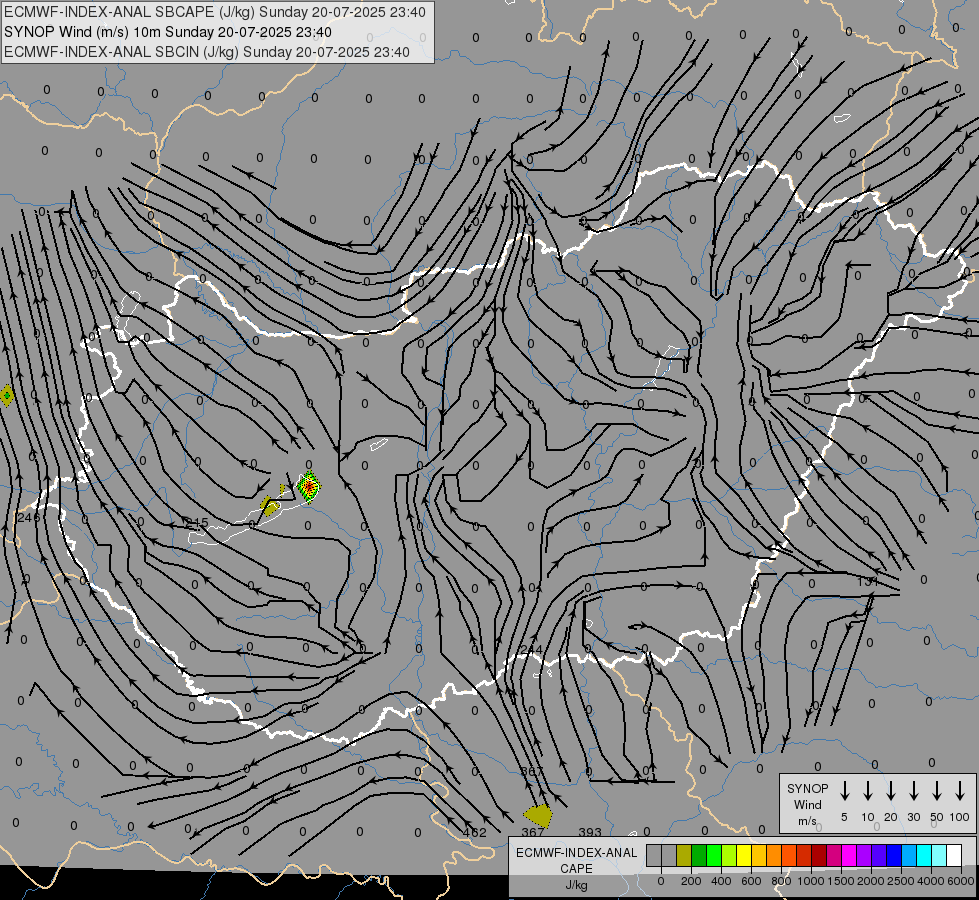Click the 100 m/s wind arrow in legend
Image resolution: width=979 pixels, height=900 pixels.
tap(960, 791)
